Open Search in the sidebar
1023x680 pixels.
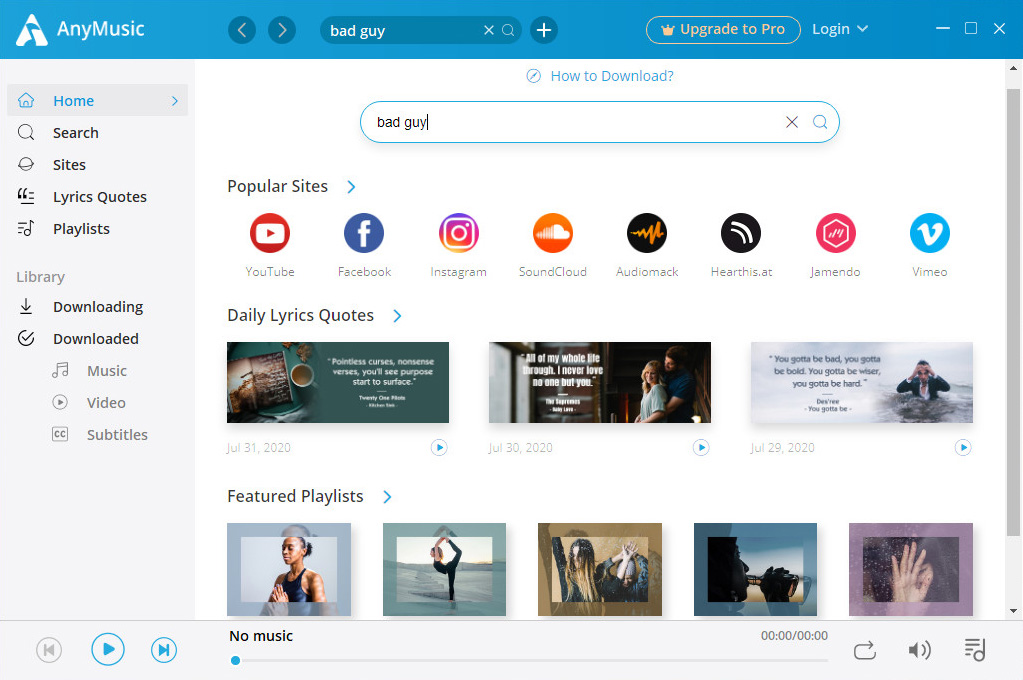click(x=97, y=132)
